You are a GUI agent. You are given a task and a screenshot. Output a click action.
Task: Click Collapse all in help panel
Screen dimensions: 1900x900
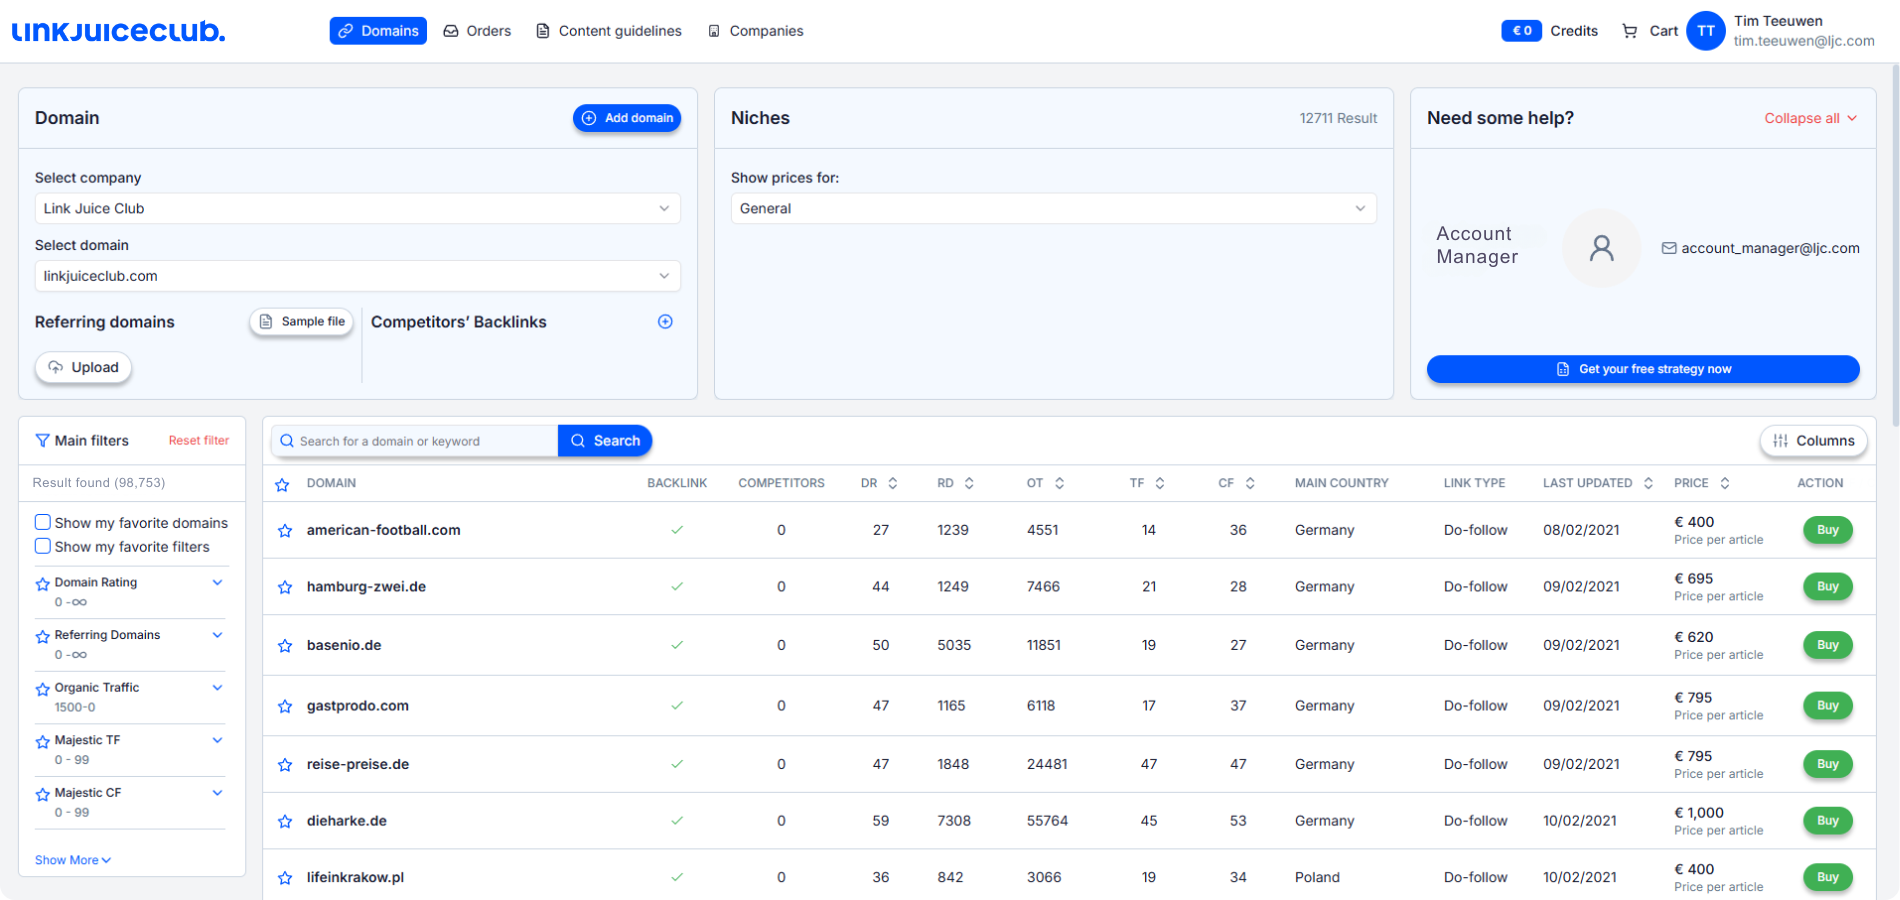(1811, 118)
